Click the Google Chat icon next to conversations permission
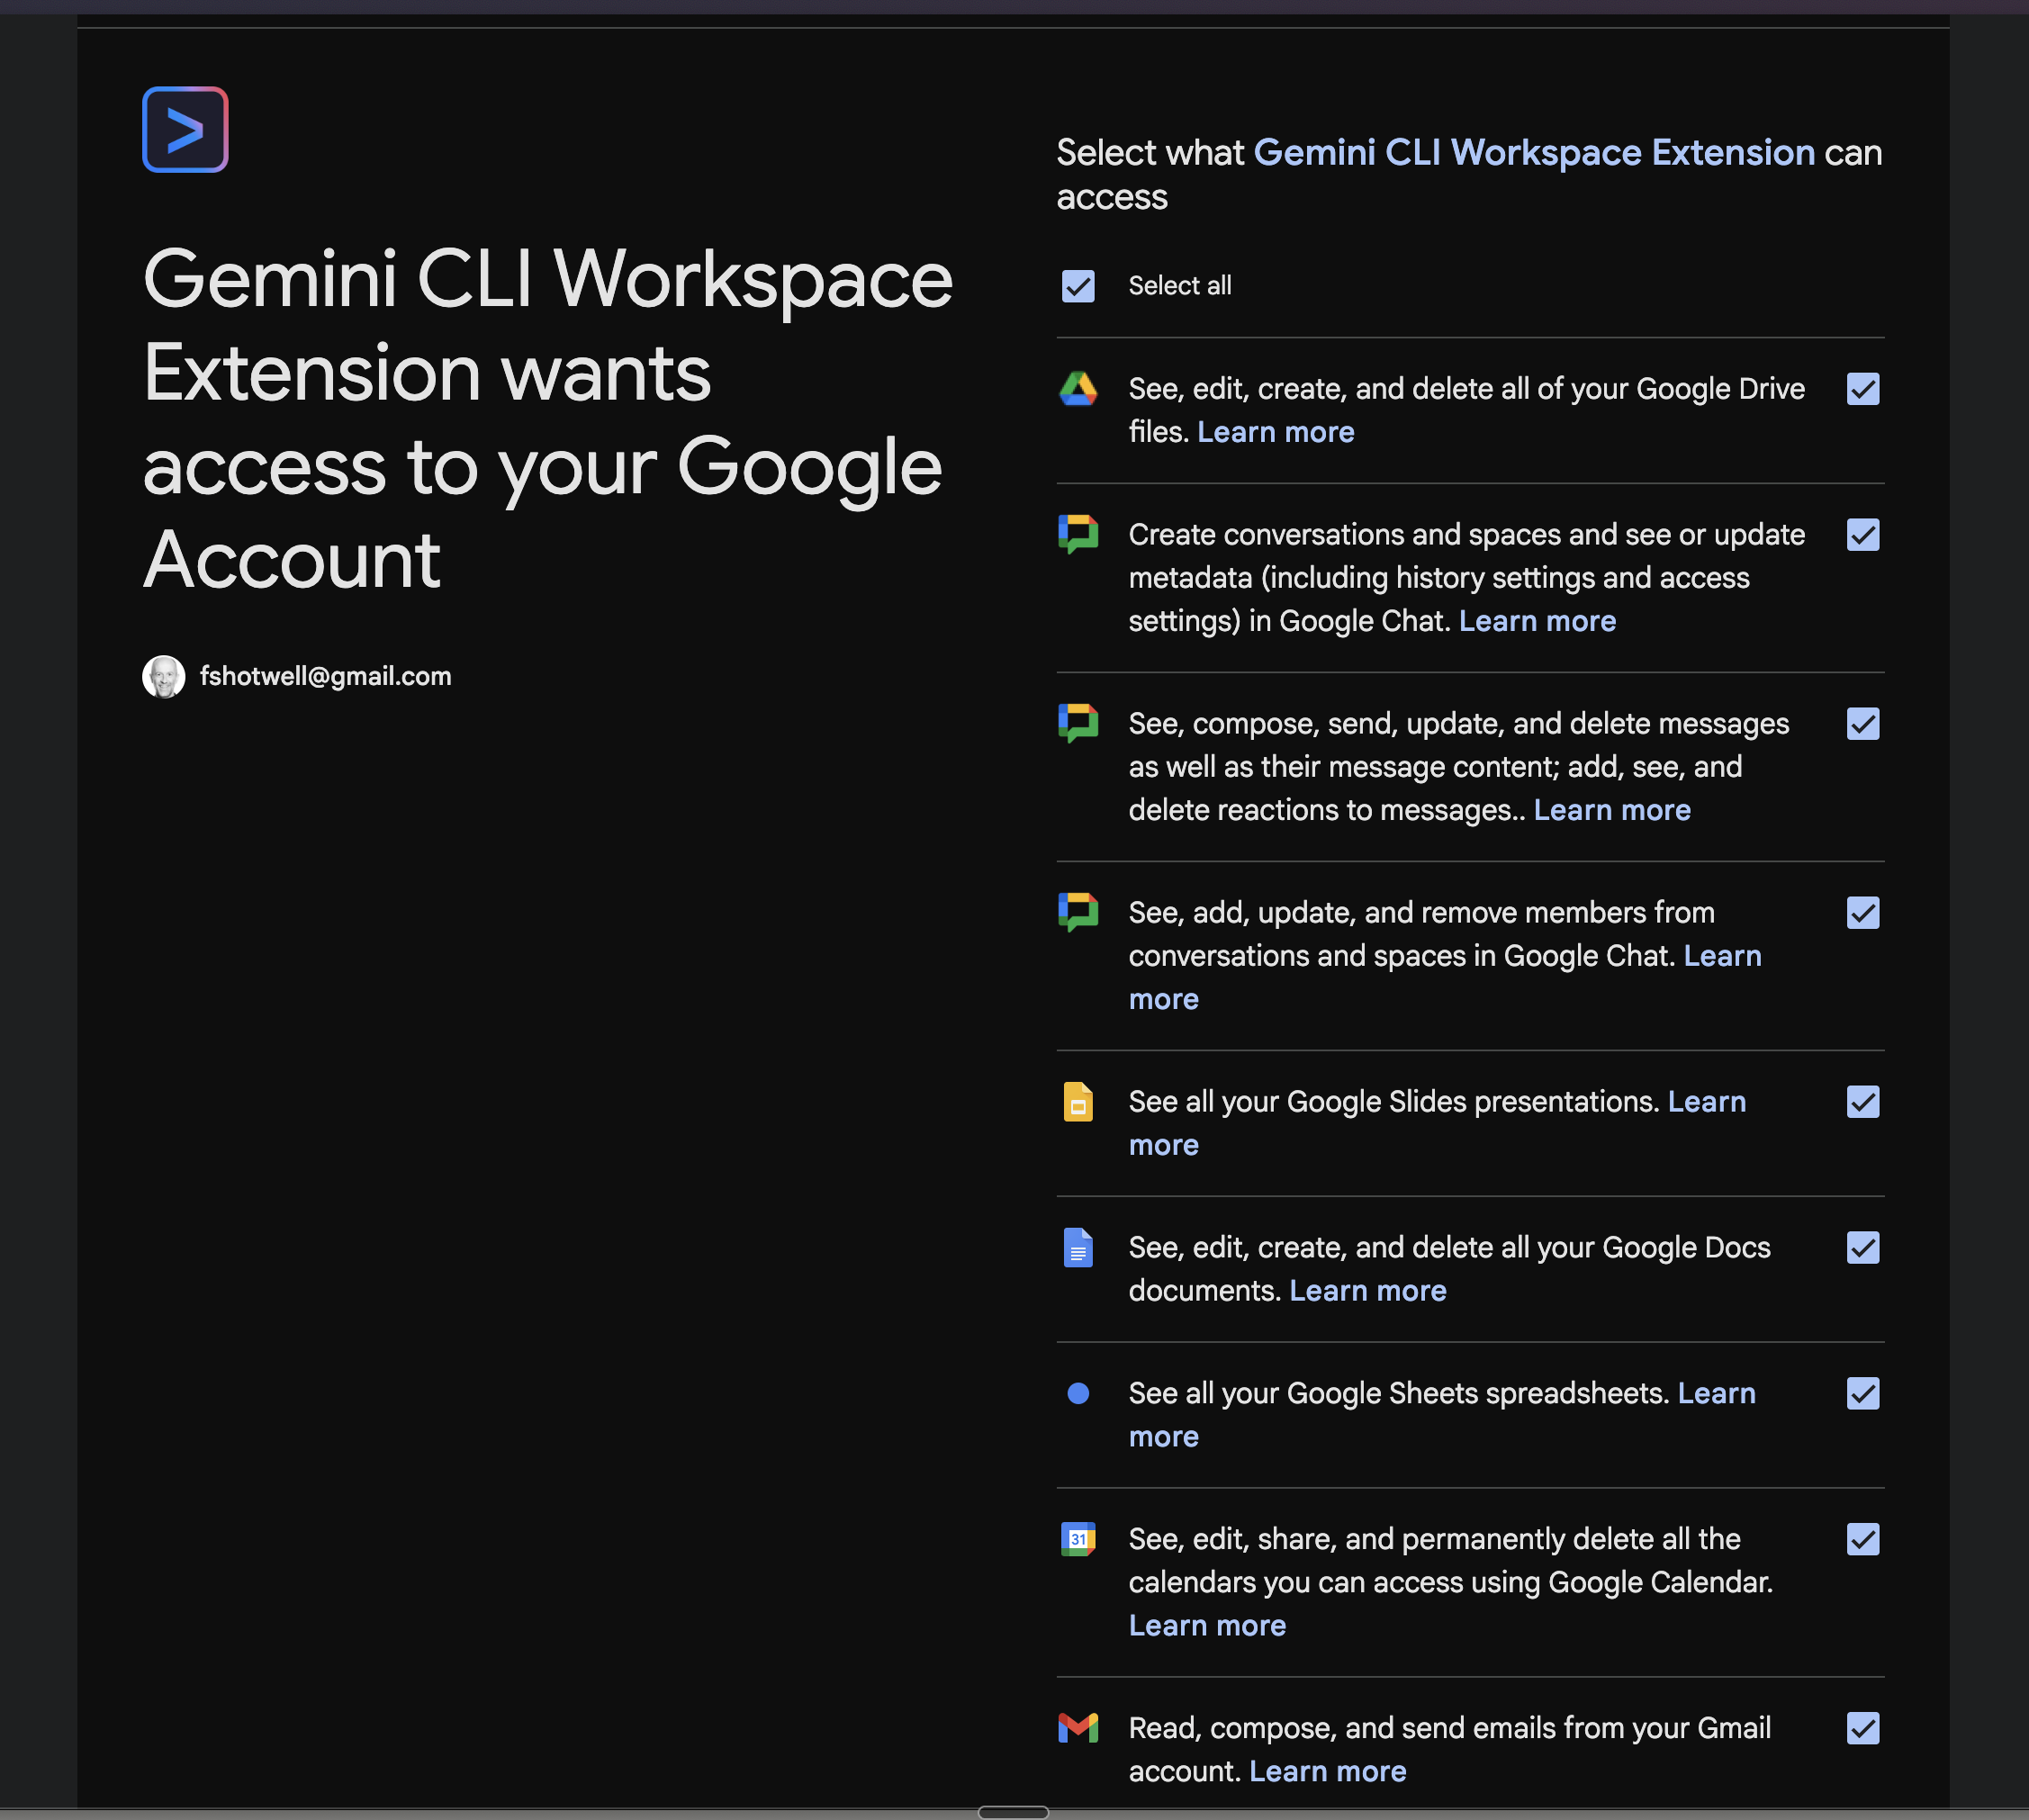This screenshot has height=1820, width=2029. [x=1078, y=536]
